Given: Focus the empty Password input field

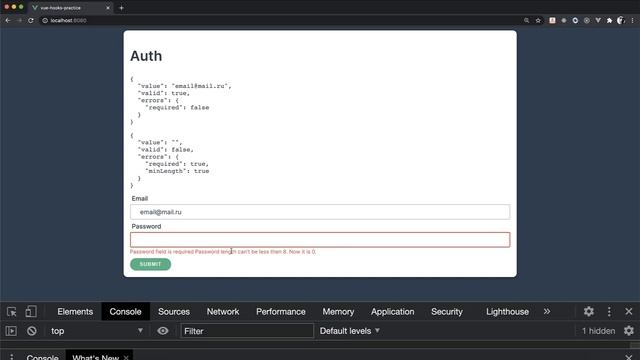Looking at the screenshot, I should coord(320,240).
